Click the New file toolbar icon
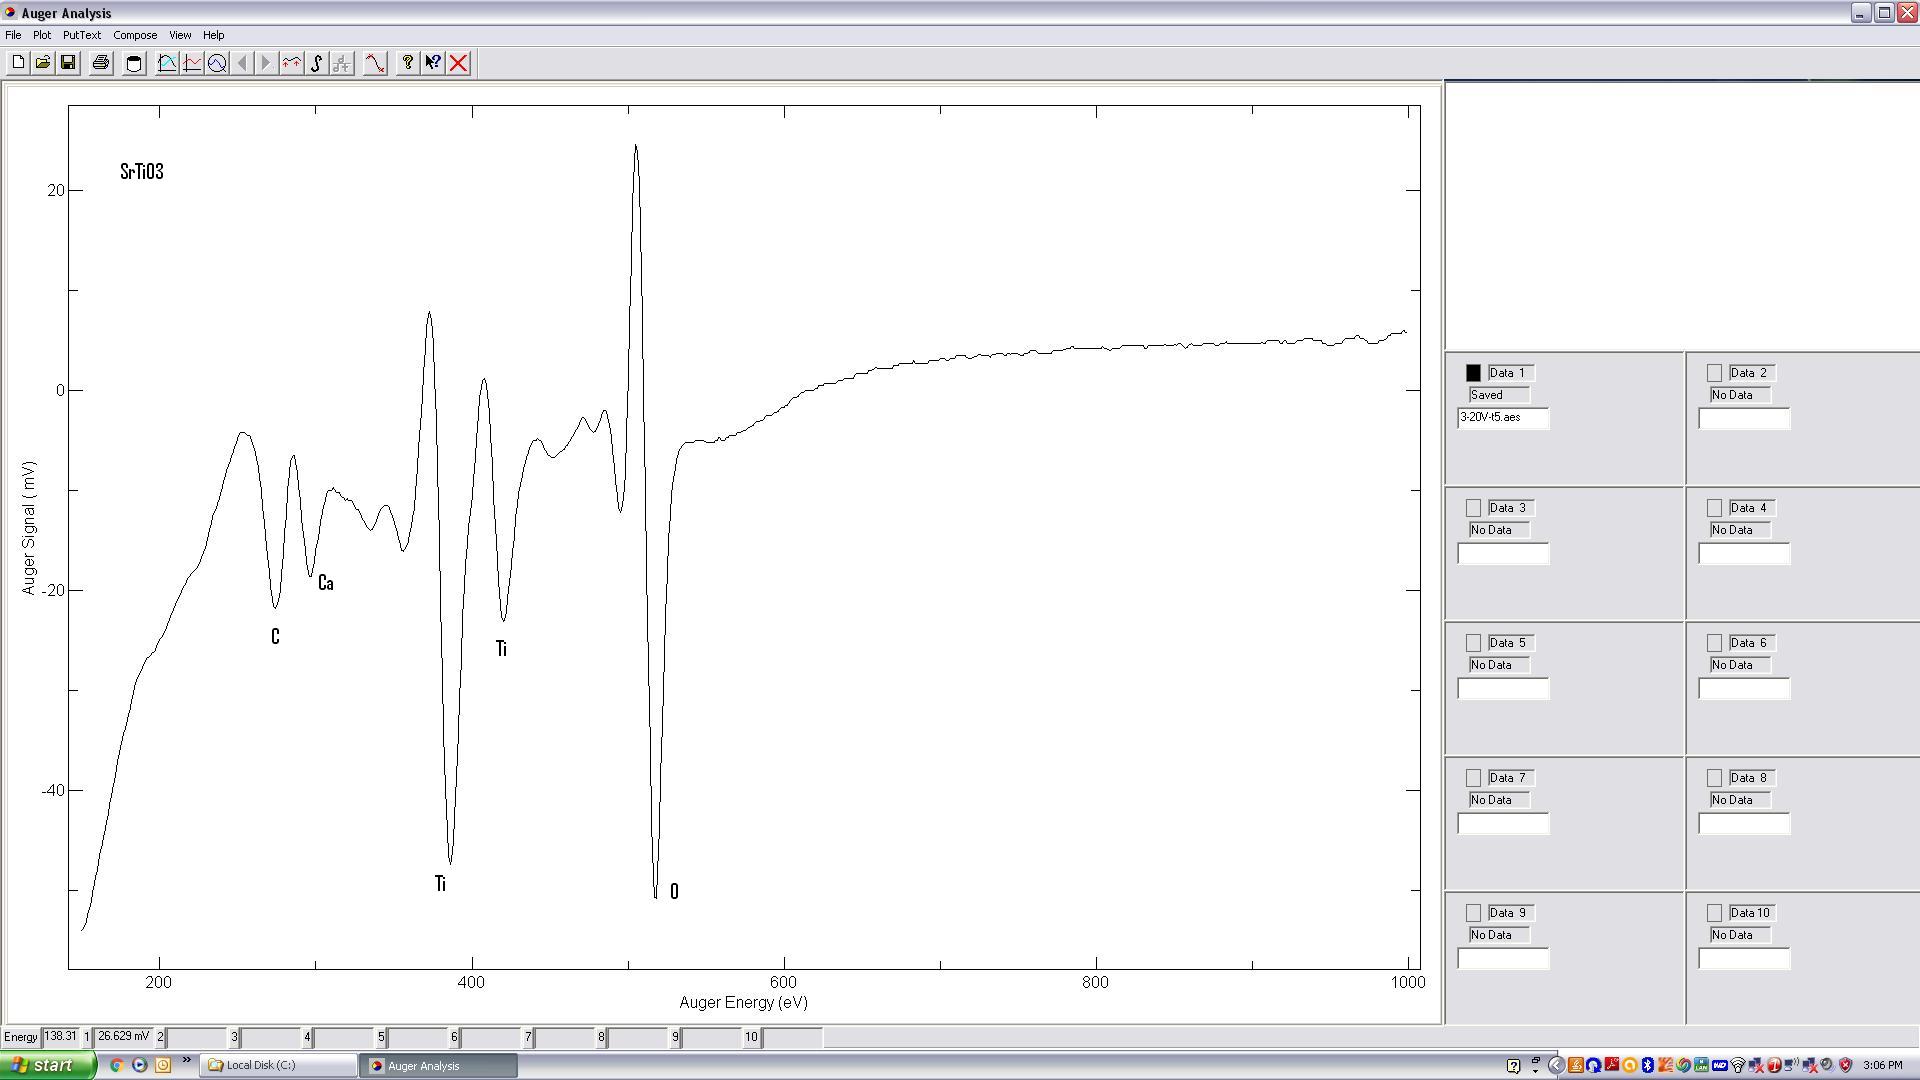 (x=18, y=63)
